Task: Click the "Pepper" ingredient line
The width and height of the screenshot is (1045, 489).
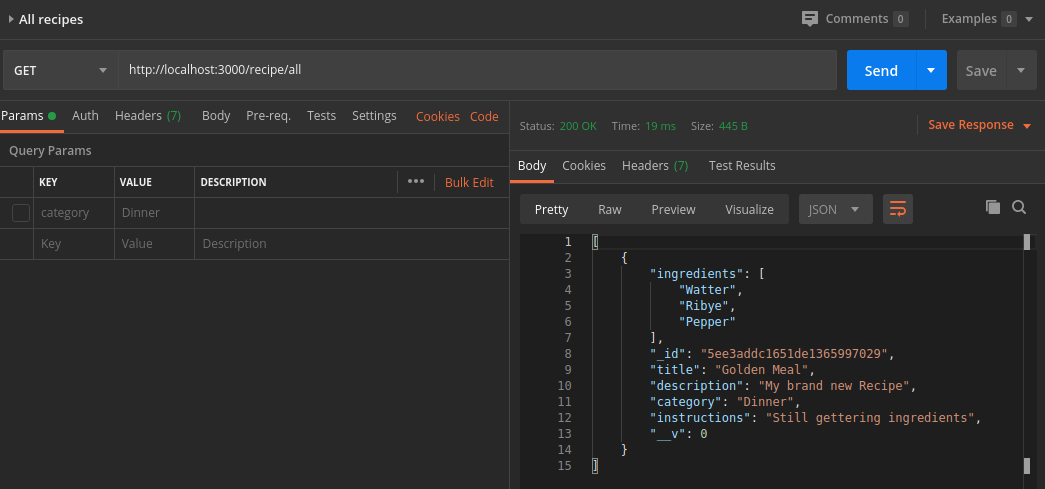Action: point(706,322)
